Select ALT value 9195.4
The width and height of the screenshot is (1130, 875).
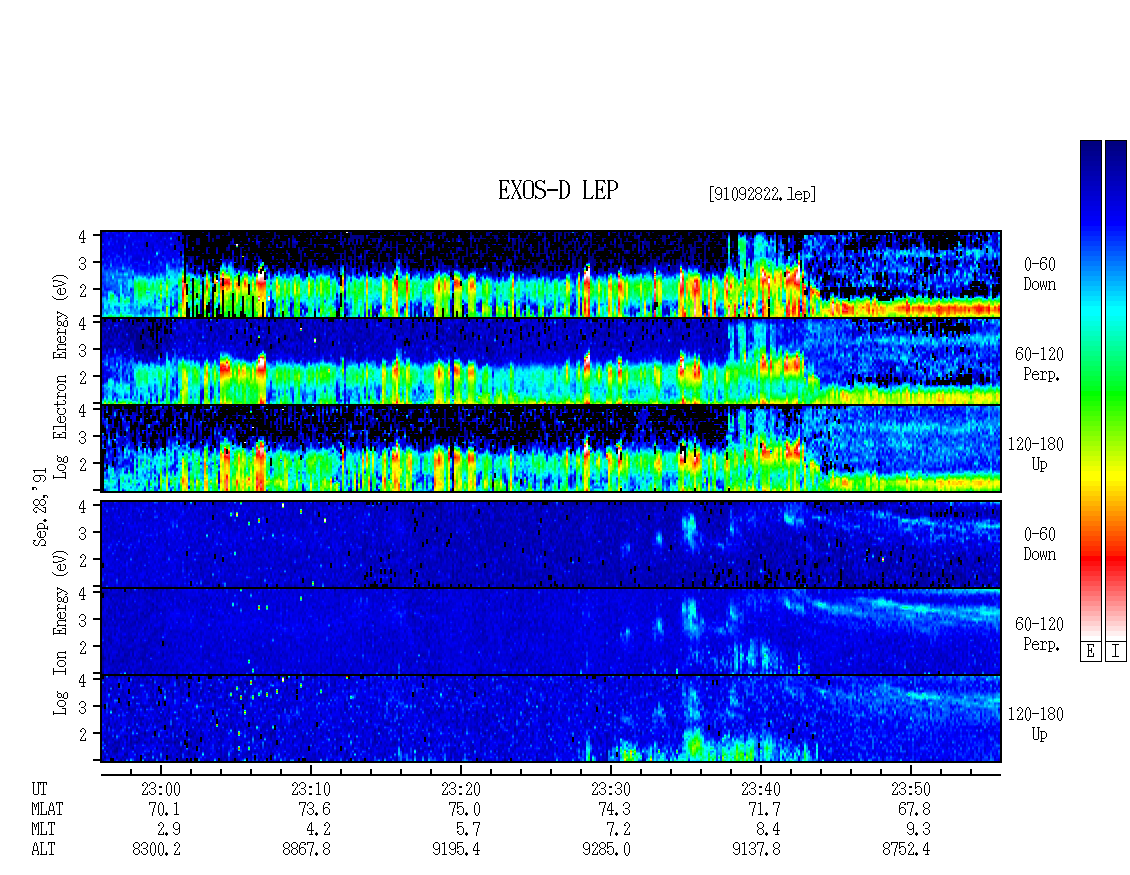click(456, 850)
